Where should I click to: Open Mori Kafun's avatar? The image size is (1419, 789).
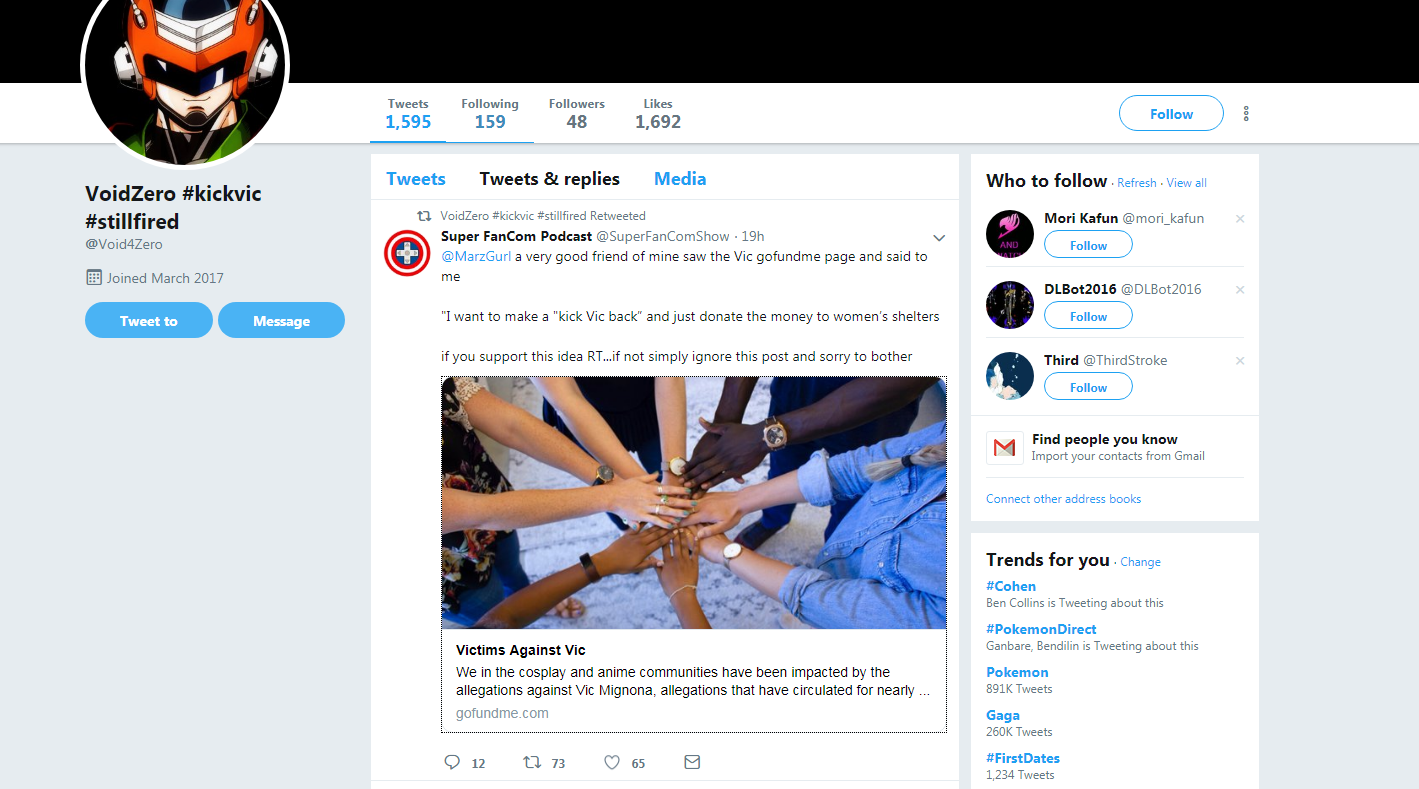coord(1010,234)
